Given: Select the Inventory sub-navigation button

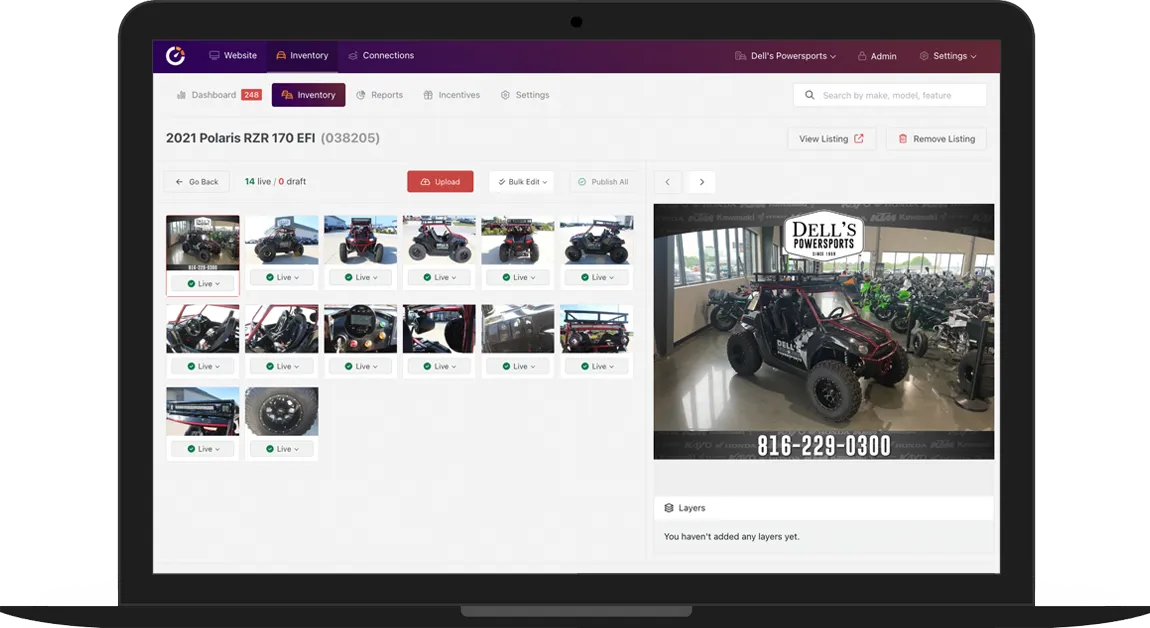Looking at the screenshot, I should click(308, 95).
